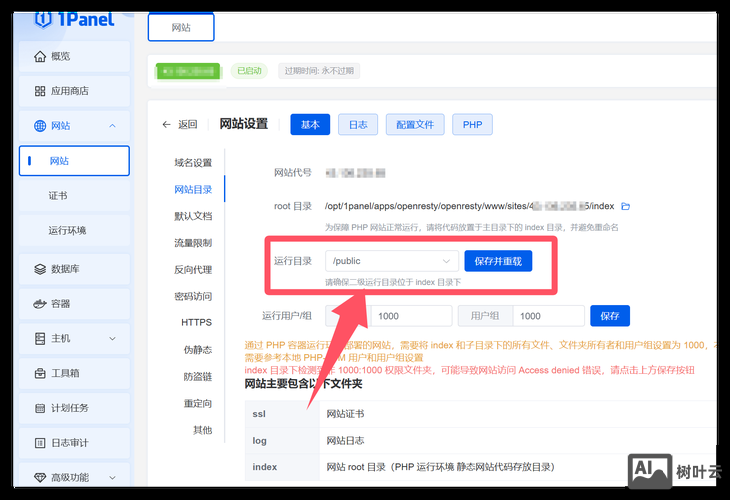This screenshot has width=730, height=500.
Task: Open 其他 settings section
Action: coord(203,430)
